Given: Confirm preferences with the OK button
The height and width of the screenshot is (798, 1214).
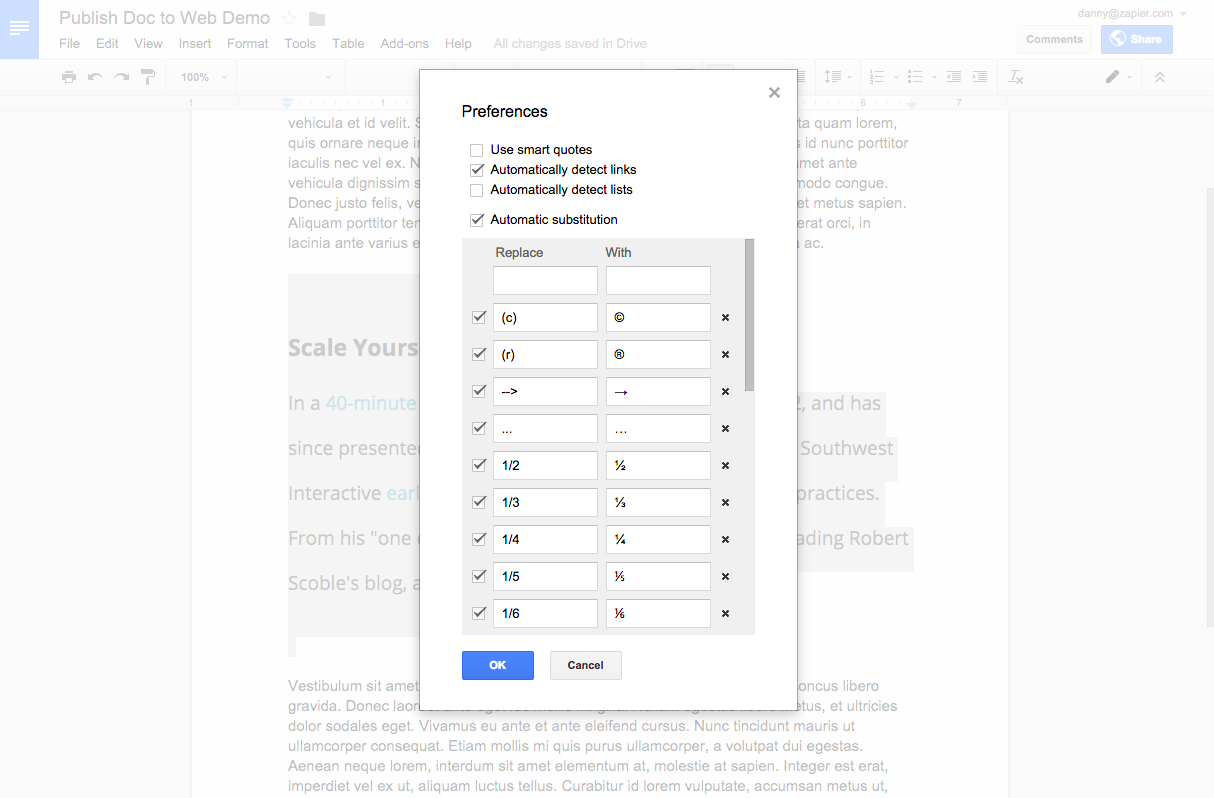Looking at the screenshot, I should coord(498,665).
